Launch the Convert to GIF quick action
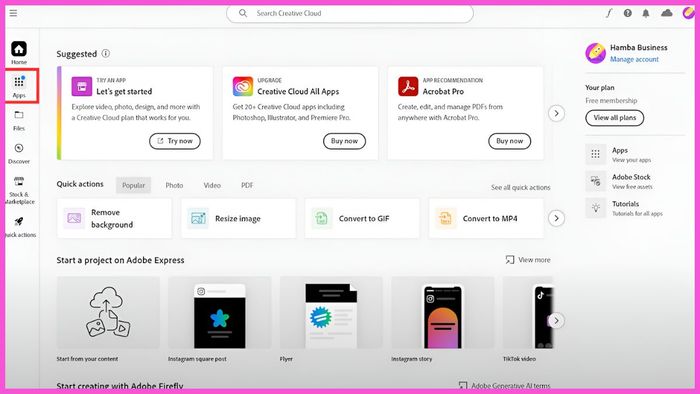 pyautogui.click(x=362, y=218)
